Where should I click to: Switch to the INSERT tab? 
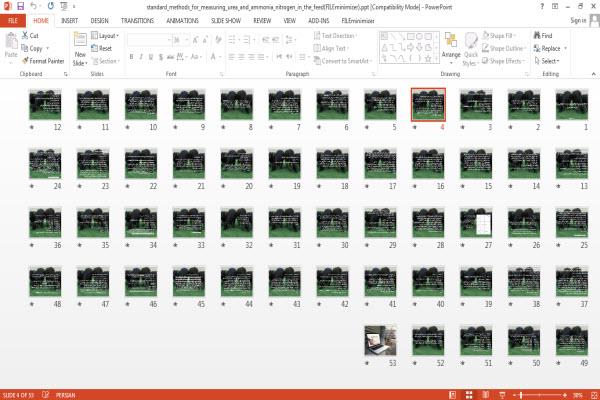pos(69,21)
